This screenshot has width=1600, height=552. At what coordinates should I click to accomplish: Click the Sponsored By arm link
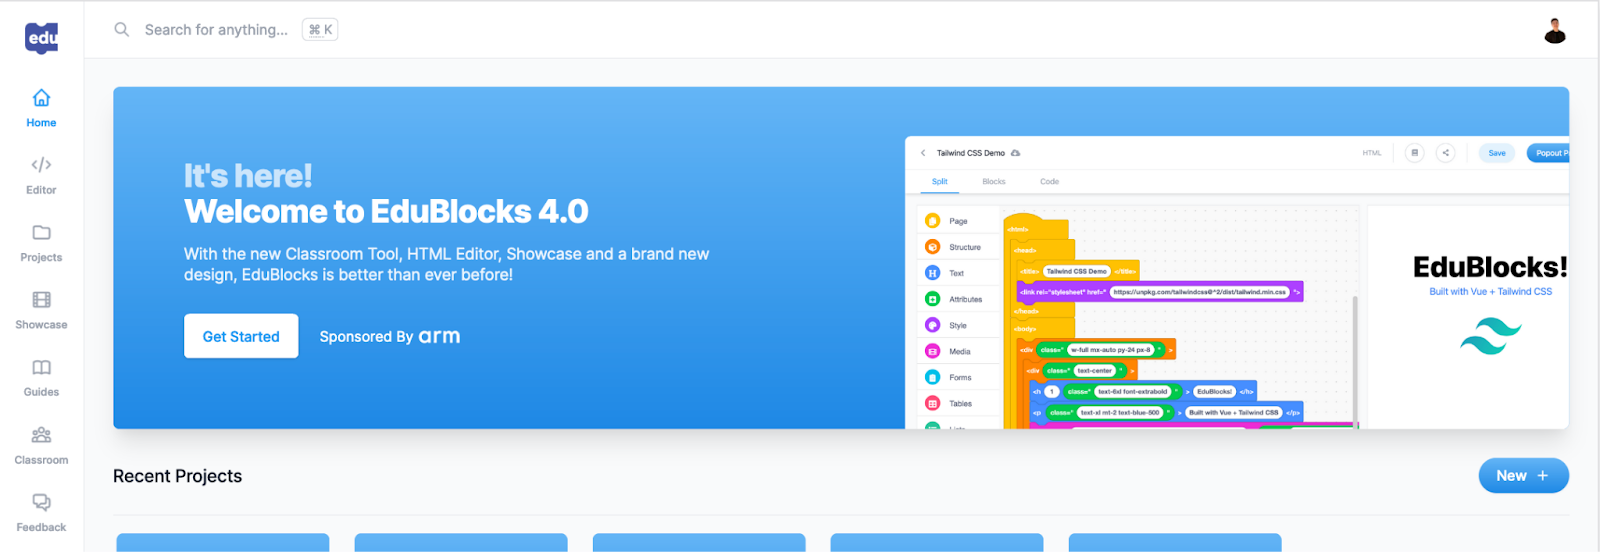point(389,337)
